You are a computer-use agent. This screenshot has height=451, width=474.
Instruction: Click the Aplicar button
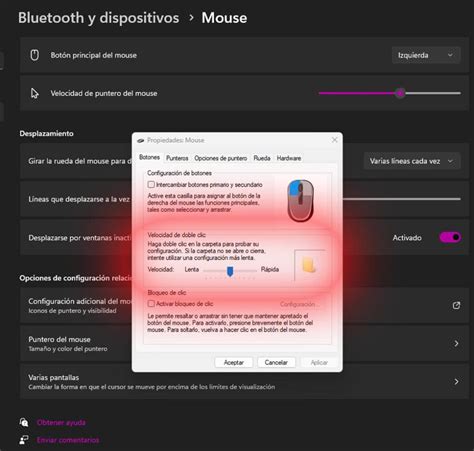(x=319, y=362)
